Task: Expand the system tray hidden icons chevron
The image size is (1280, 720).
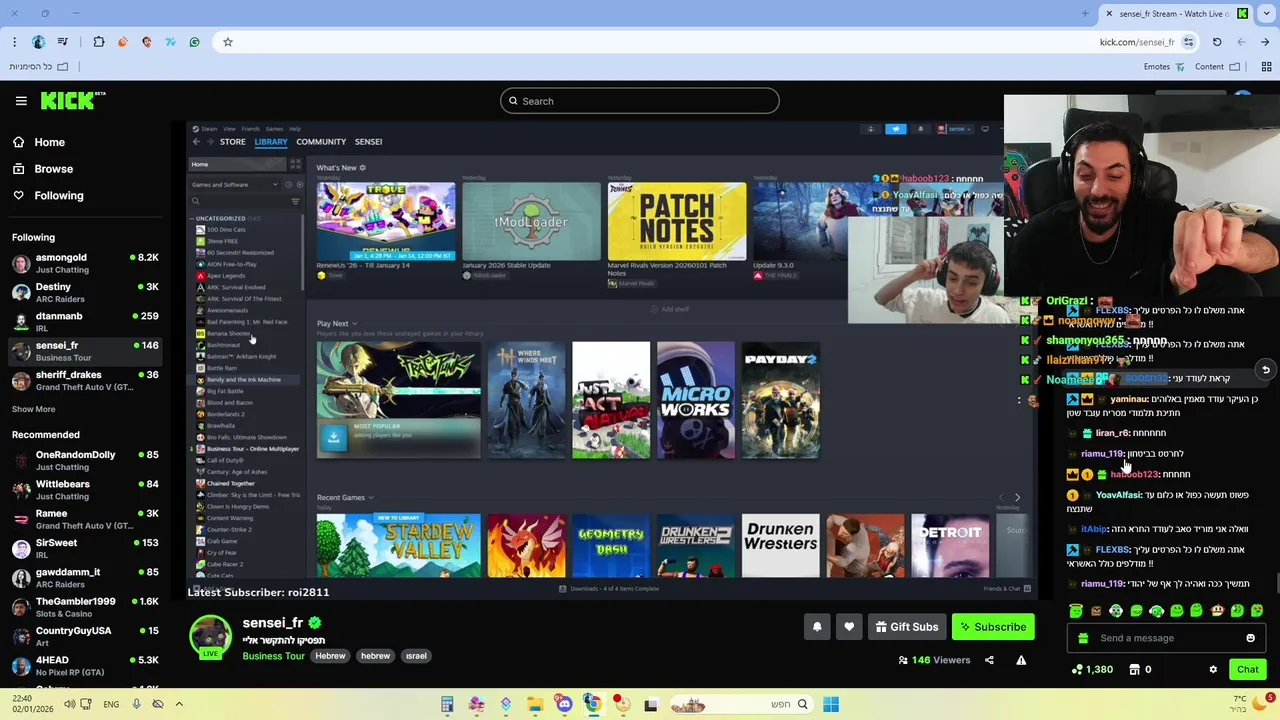Action: coord(179,704)
